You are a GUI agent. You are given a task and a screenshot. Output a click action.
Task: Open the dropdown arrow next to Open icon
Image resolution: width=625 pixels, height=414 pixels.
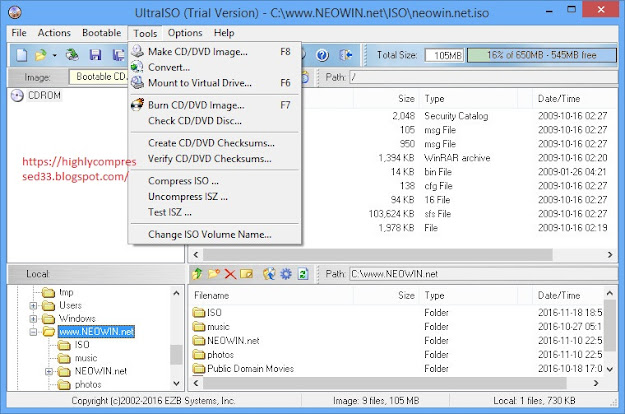55,55
